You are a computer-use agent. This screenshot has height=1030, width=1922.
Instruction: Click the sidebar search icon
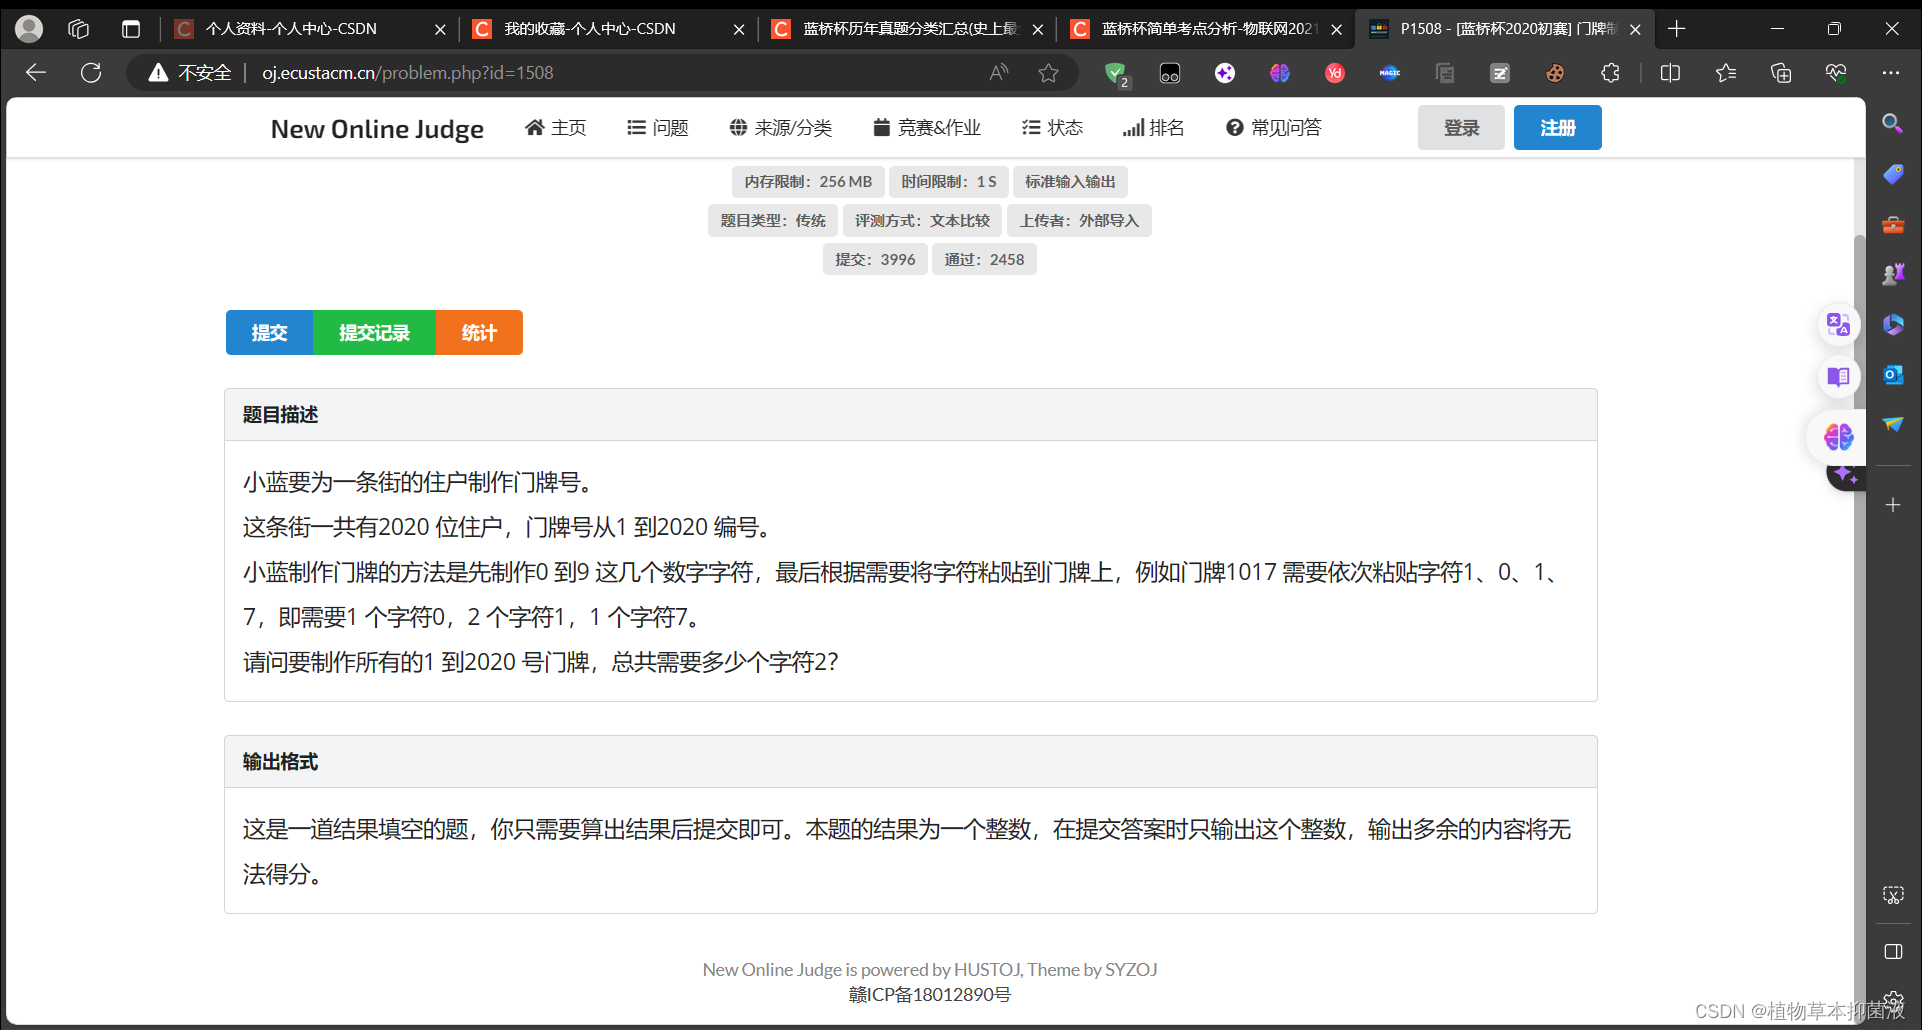[1892, 123]
